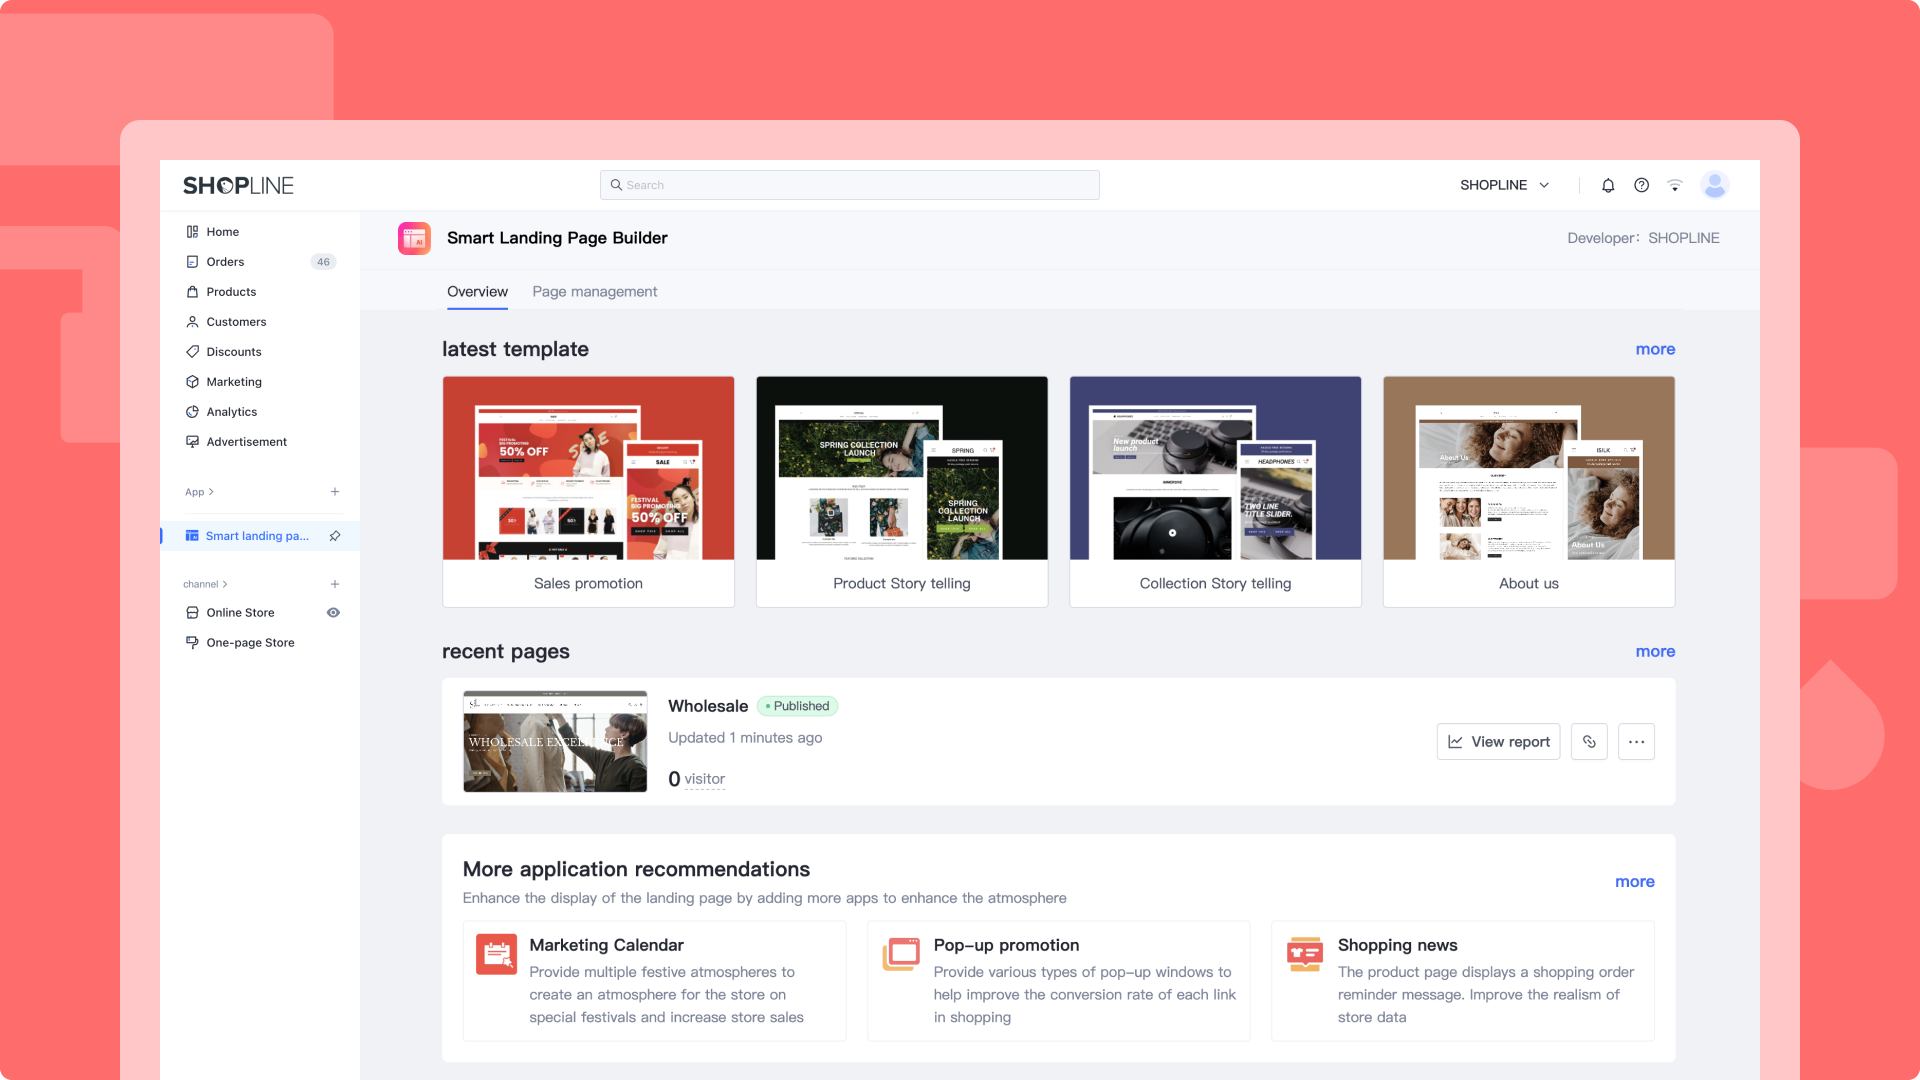Click more link beside latest template
1920x1080 pixels.
click(1655, 349)
